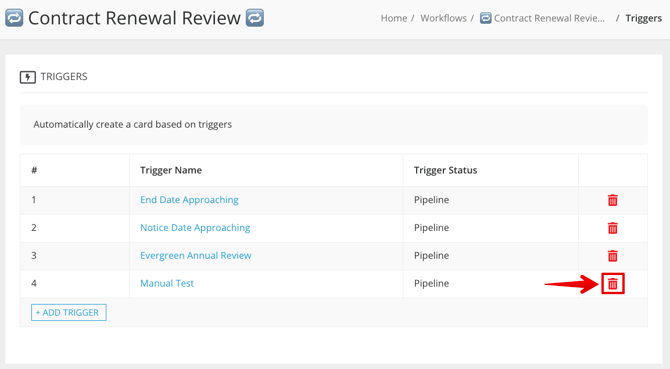Click the Trigger Name column header
The width and height of the screenshot is (670, 369).
coord(171,170)
